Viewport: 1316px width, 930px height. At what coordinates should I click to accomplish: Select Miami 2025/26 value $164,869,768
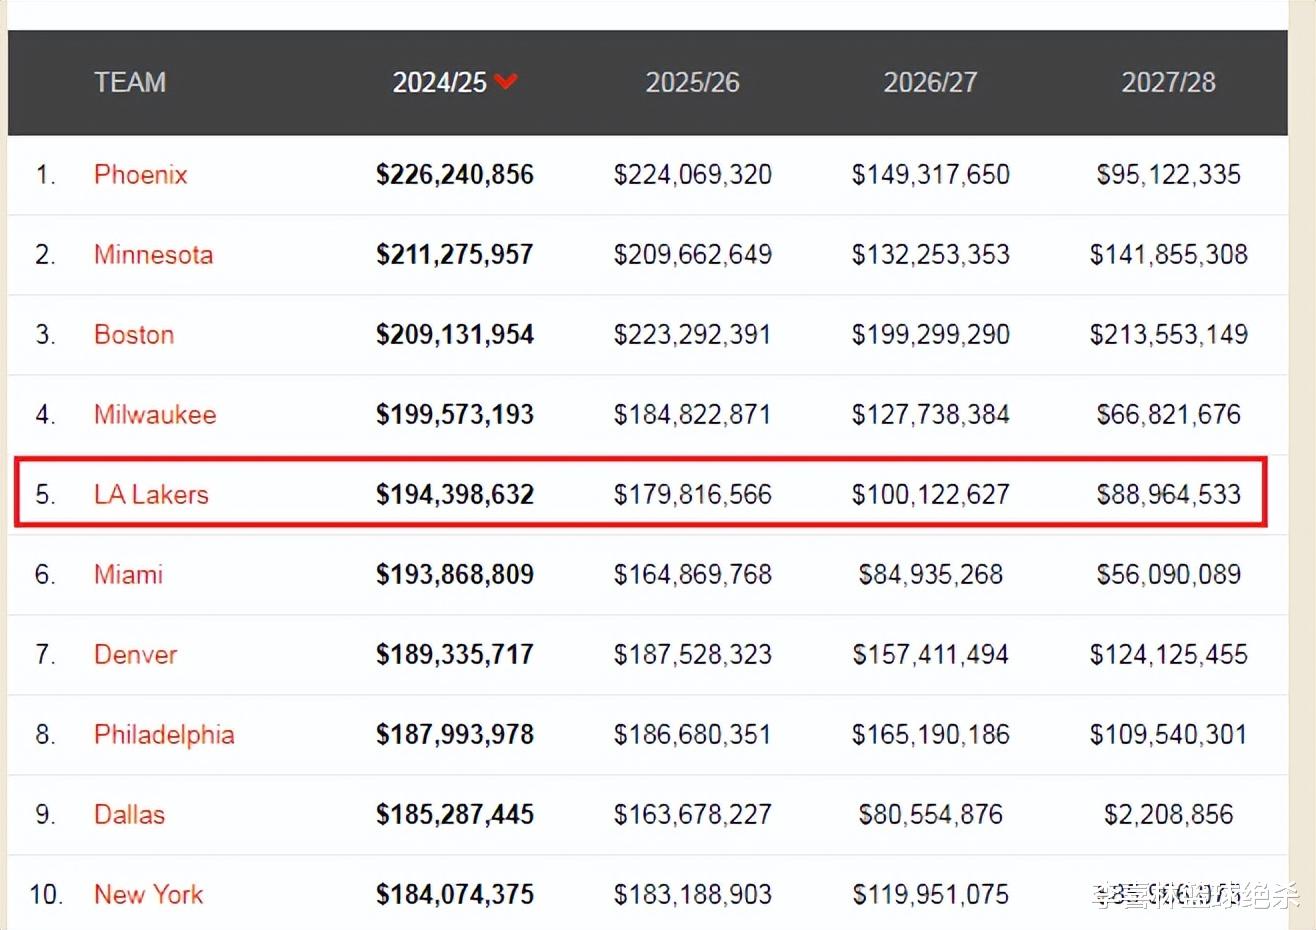click(x=693, y=574)
